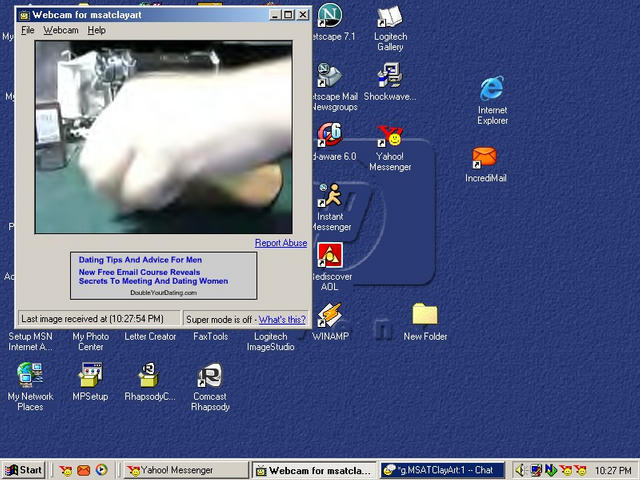Click "Super mode is off" status text
This screenshot has height=480, width=640.
[x=219, y=320]
